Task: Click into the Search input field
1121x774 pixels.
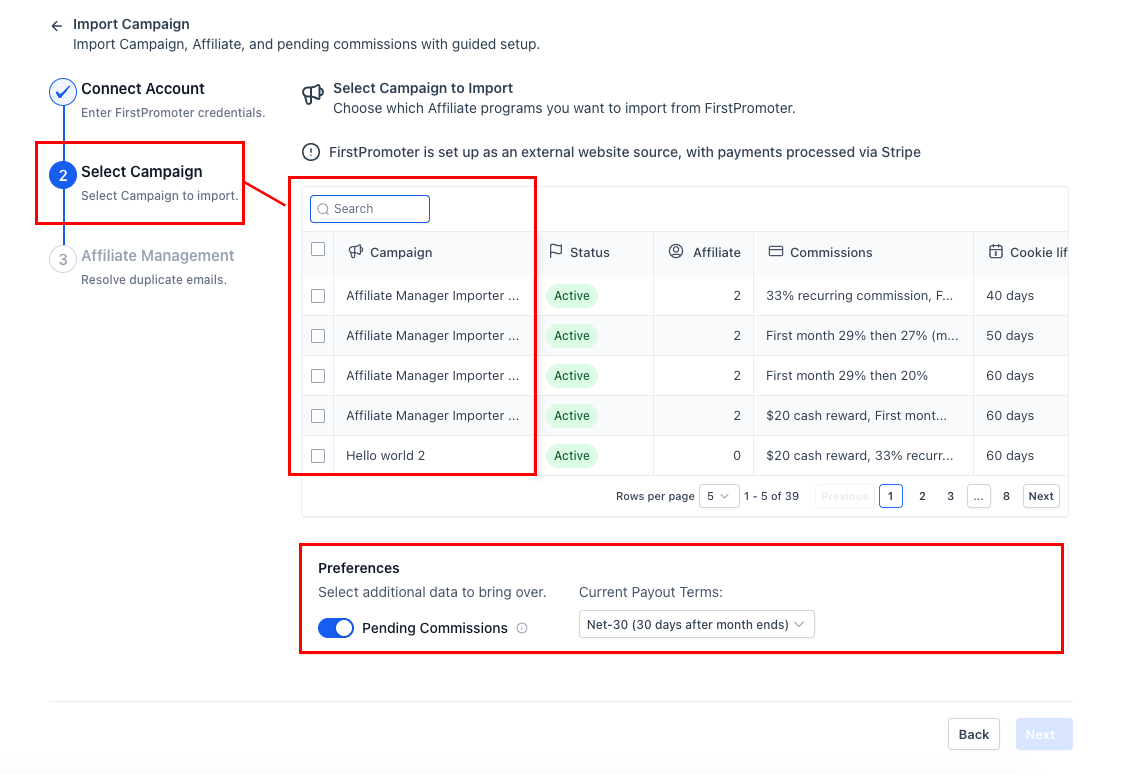Action: pos(370,209)
